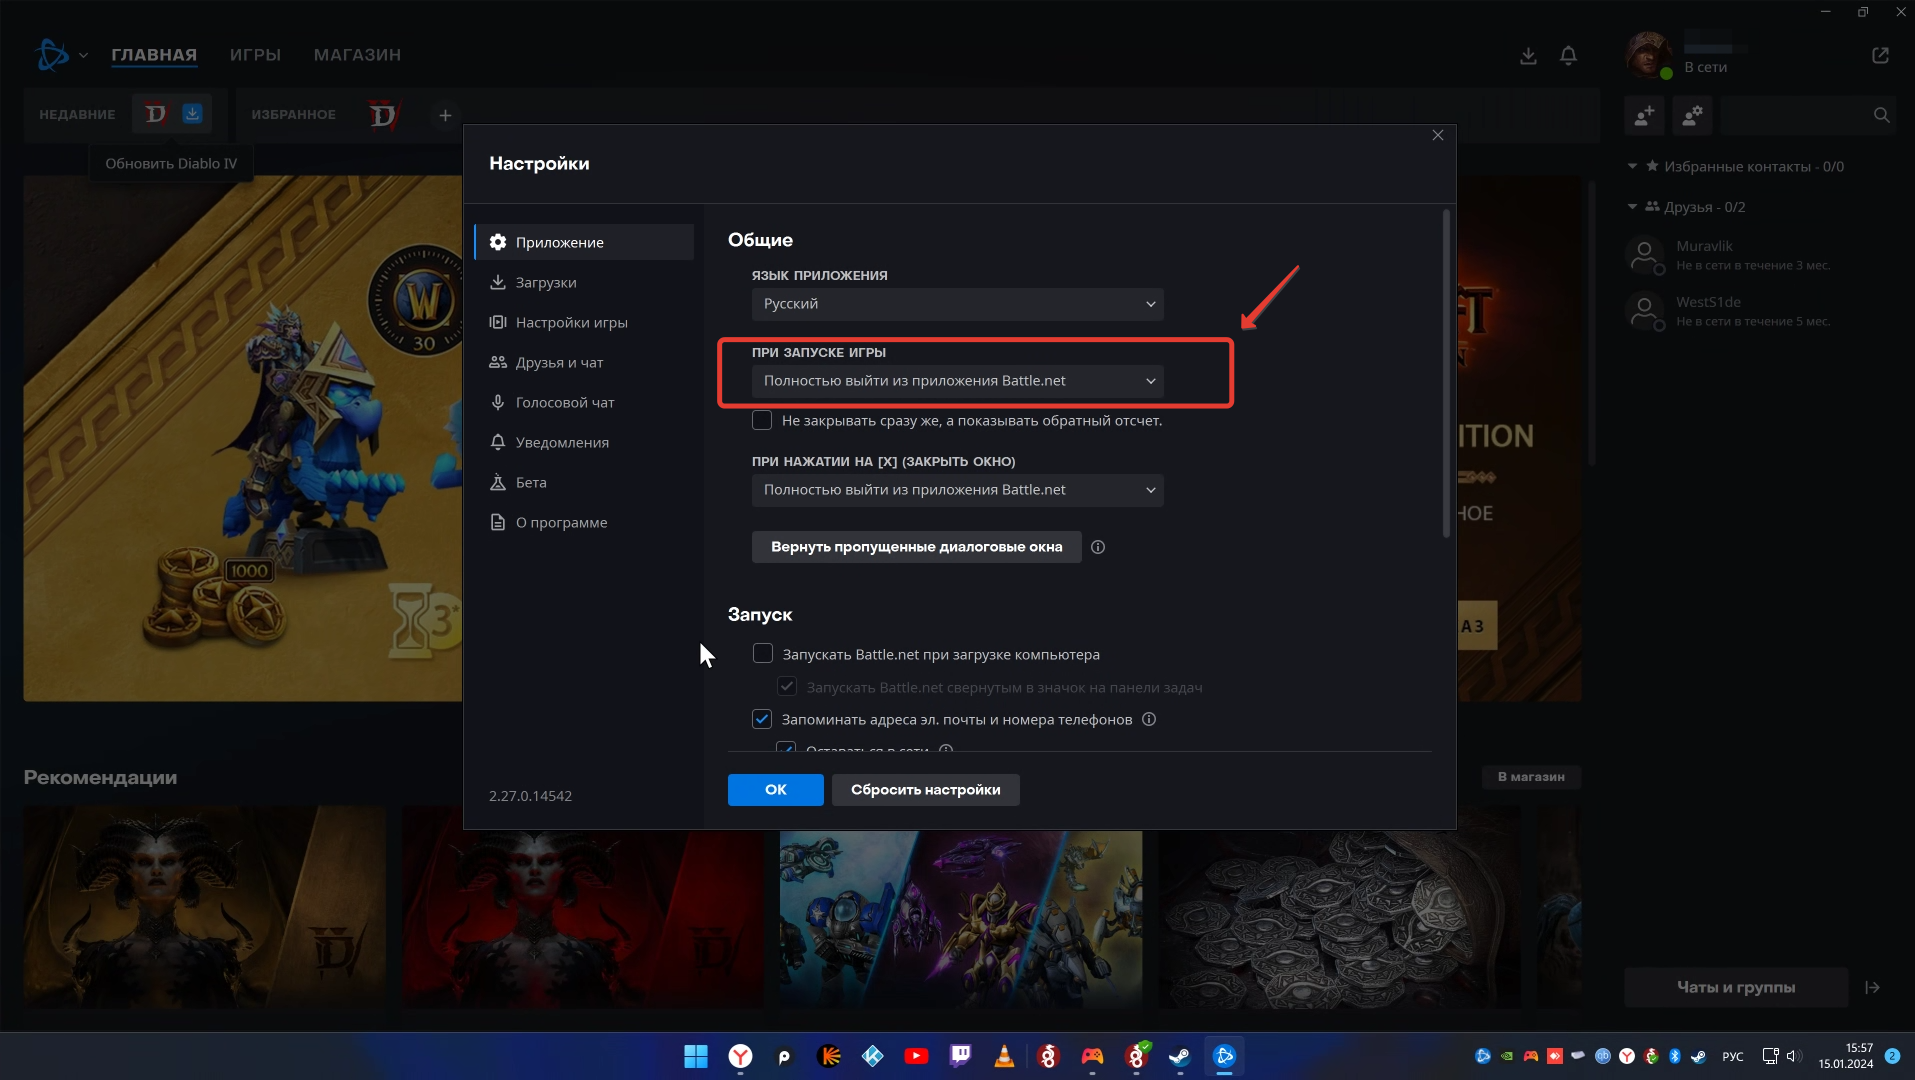Click the РУС language indicator in tray
This screenshot has height=1080, width=1915.
pyautogui.click(x=1732, y=1057)
